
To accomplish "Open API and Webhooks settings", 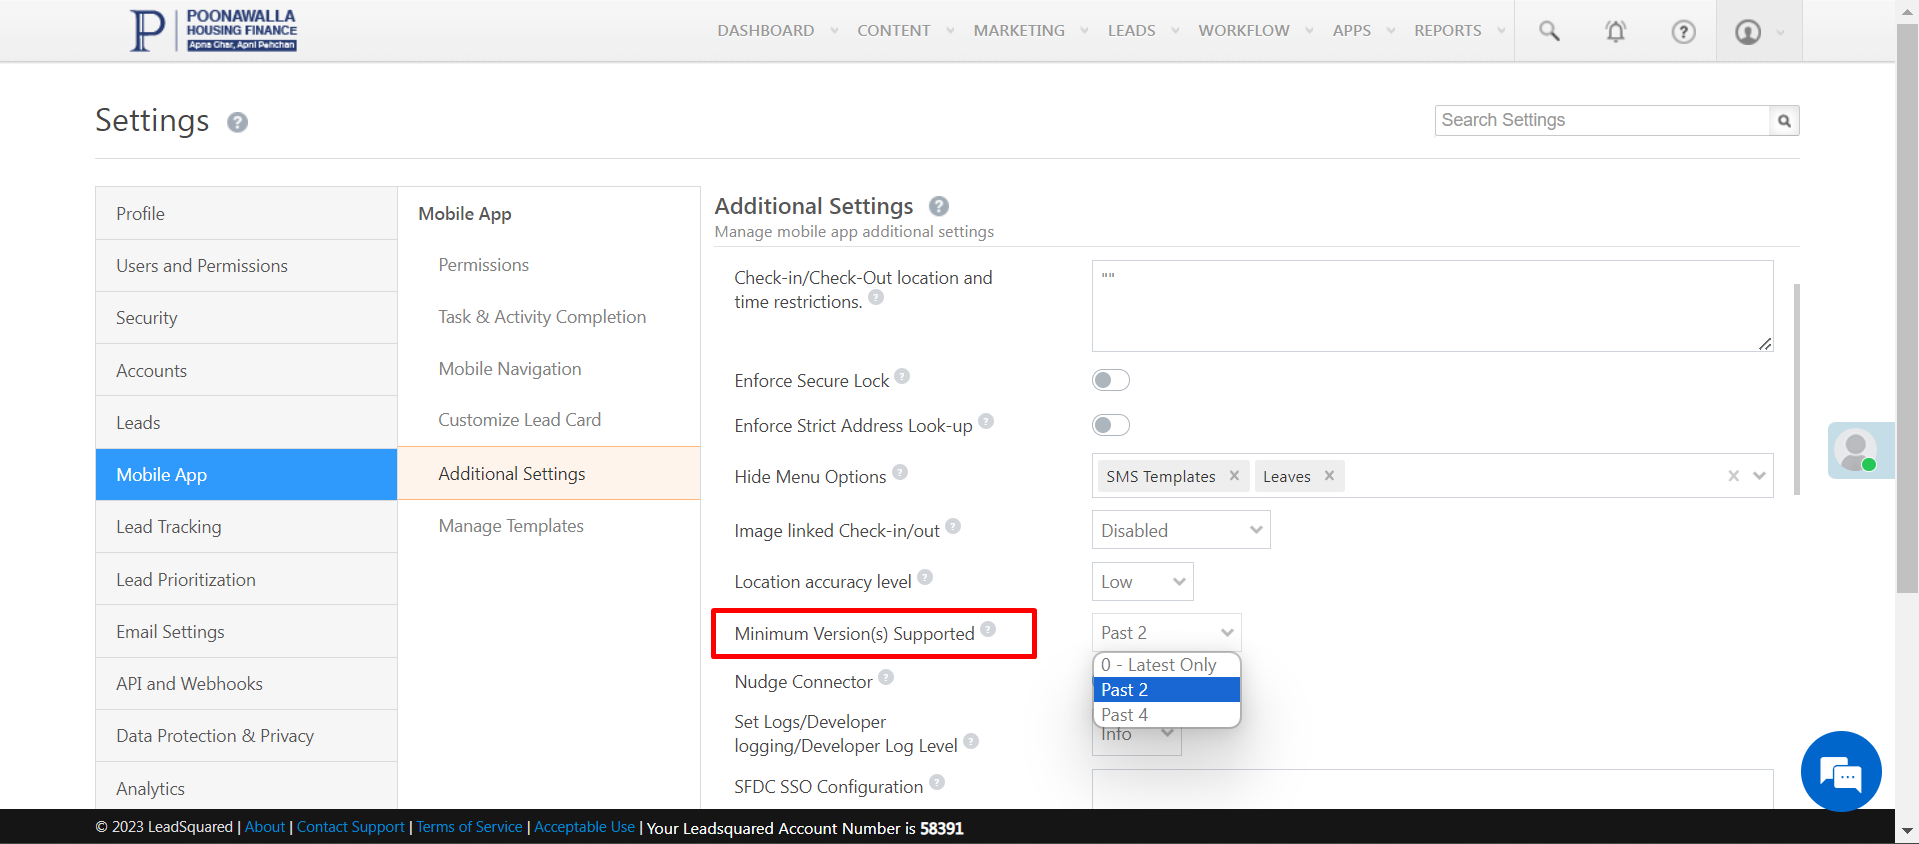I will (246, 684).
